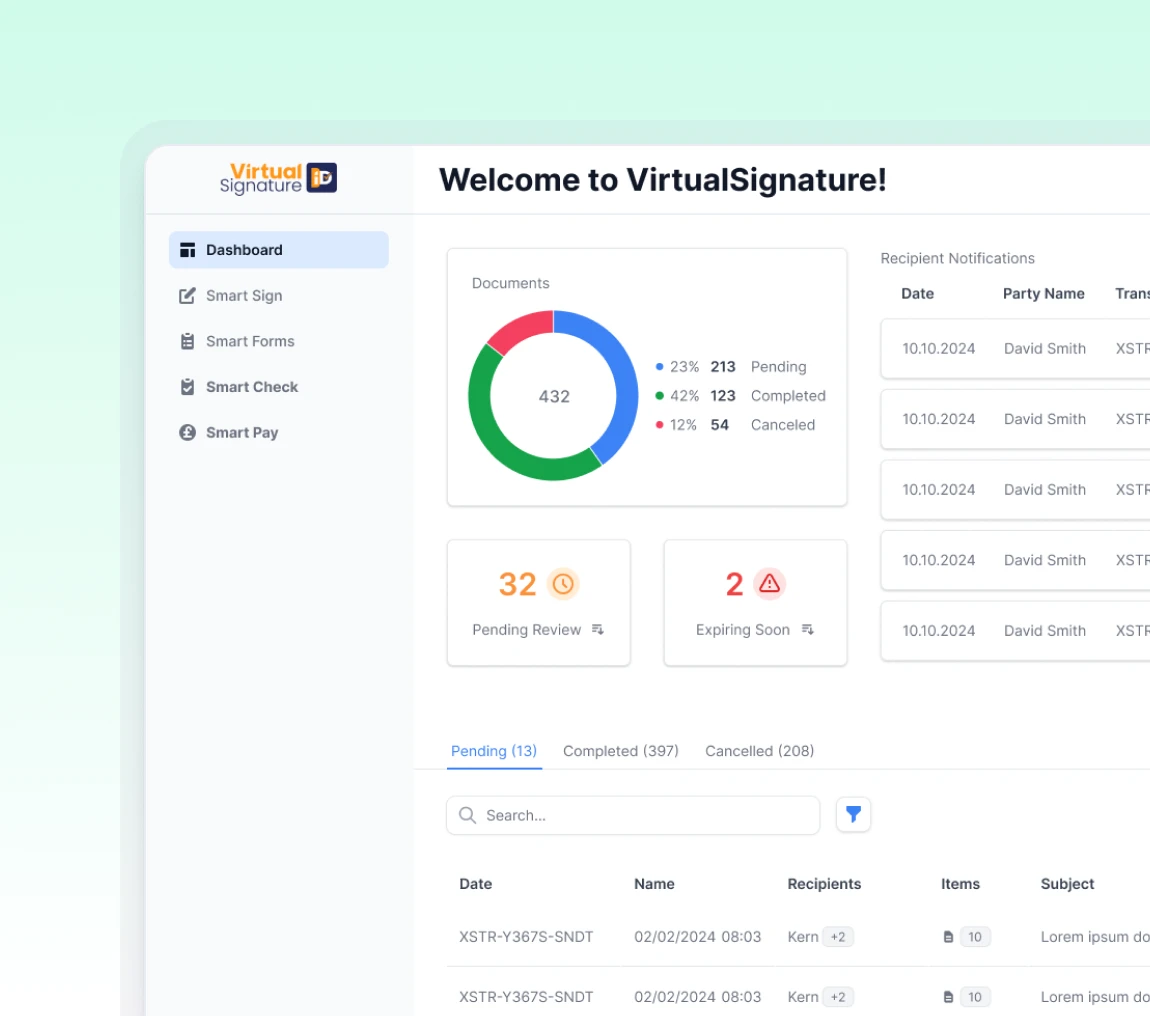Click the Smart Pay coin icon

[188, 433]
